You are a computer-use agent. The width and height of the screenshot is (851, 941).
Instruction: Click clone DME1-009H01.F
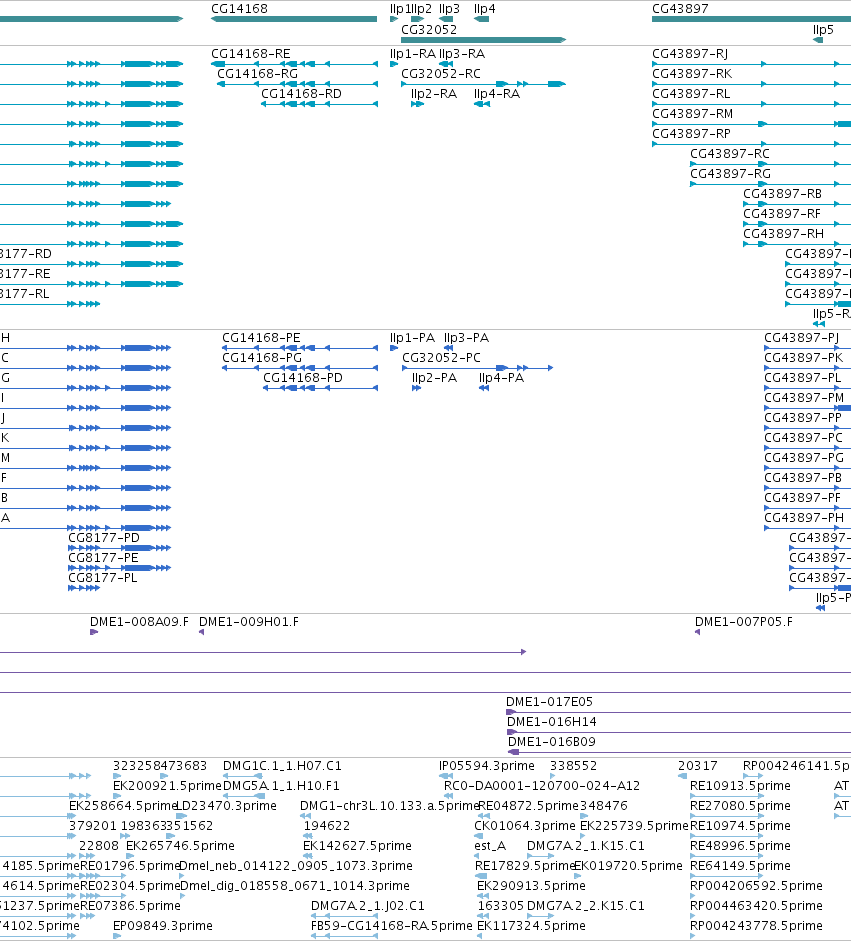coord(202,632)
